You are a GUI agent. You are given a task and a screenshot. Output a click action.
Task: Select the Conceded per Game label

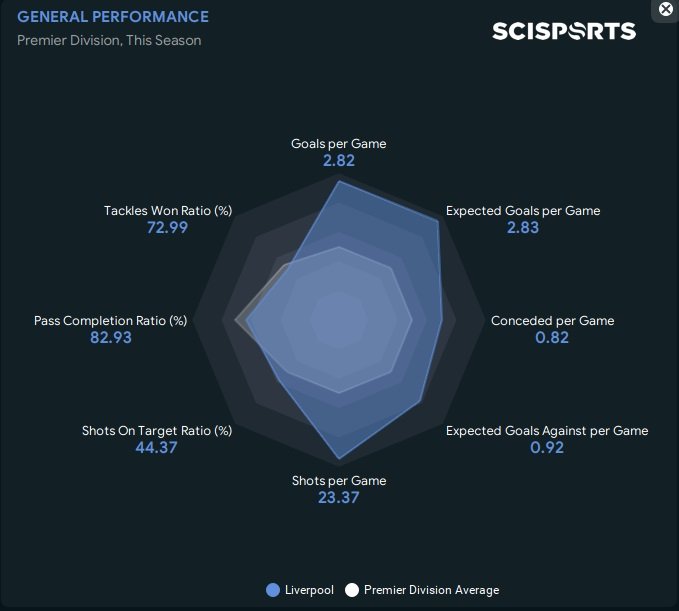coord(552,321)
